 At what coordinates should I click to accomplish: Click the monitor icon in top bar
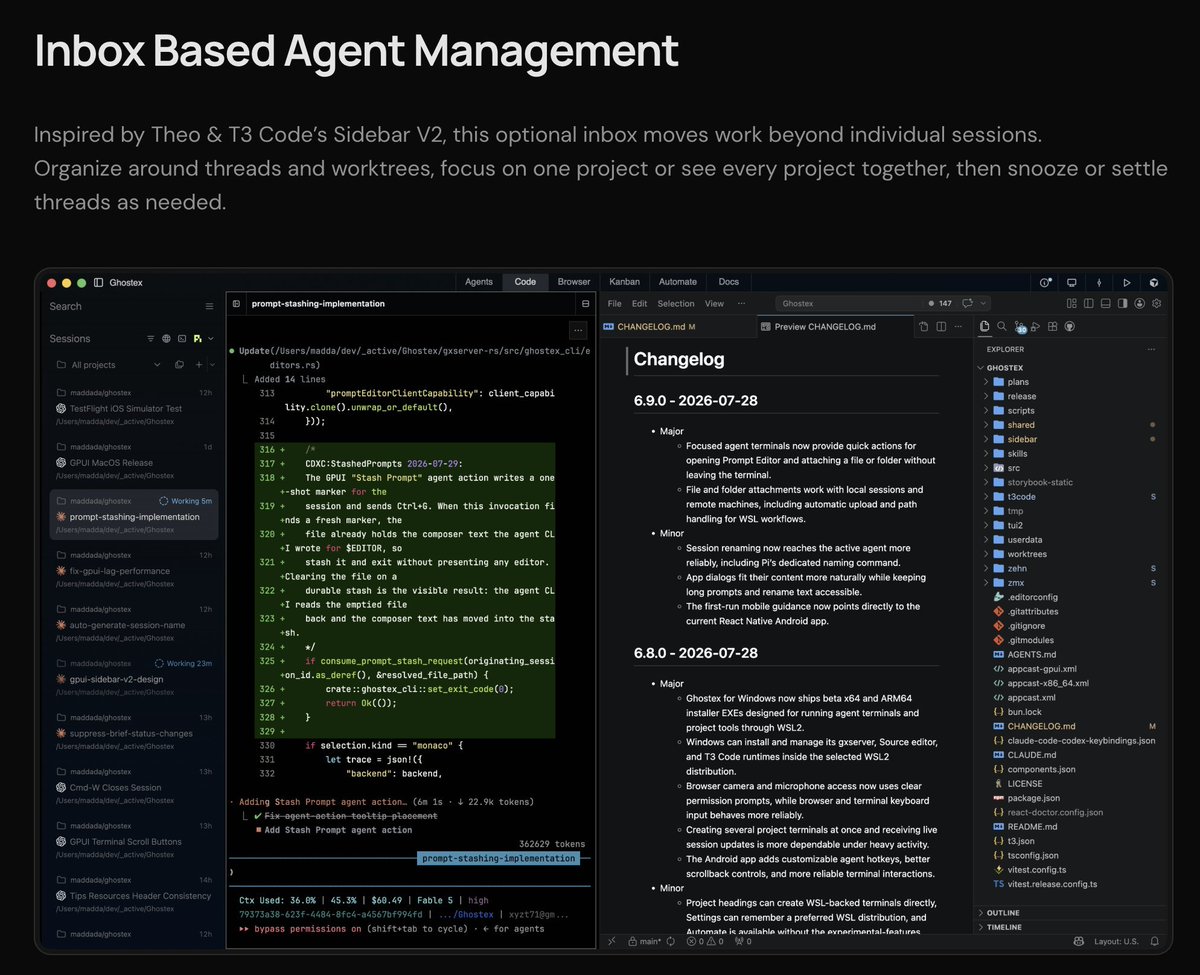(x=1072, y=283)
